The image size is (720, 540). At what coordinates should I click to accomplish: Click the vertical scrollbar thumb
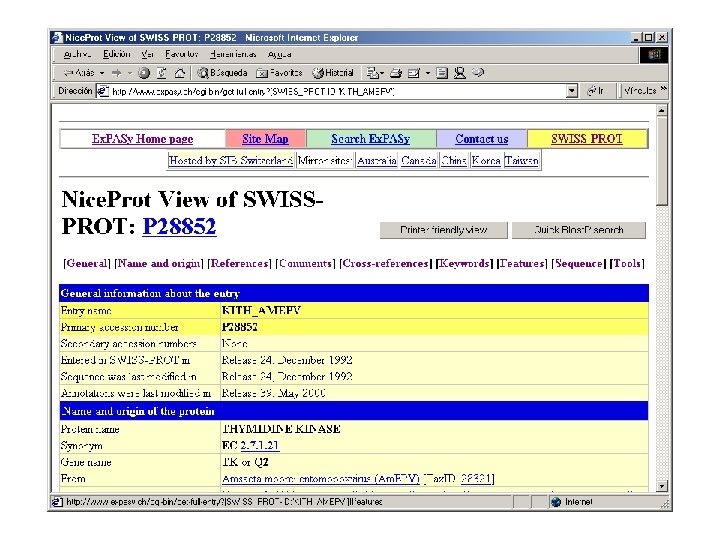coord(662,161)
